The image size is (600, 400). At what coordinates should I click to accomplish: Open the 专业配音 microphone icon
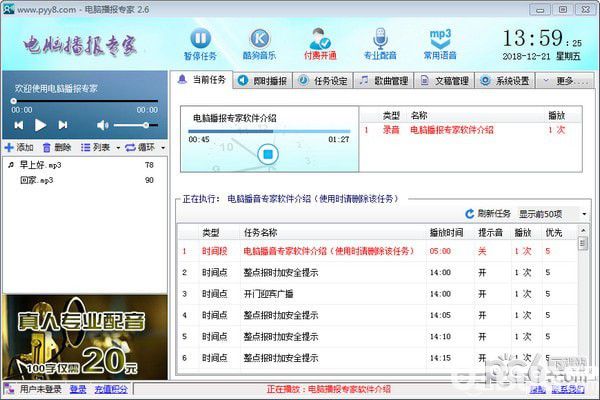tap(380, 38)
